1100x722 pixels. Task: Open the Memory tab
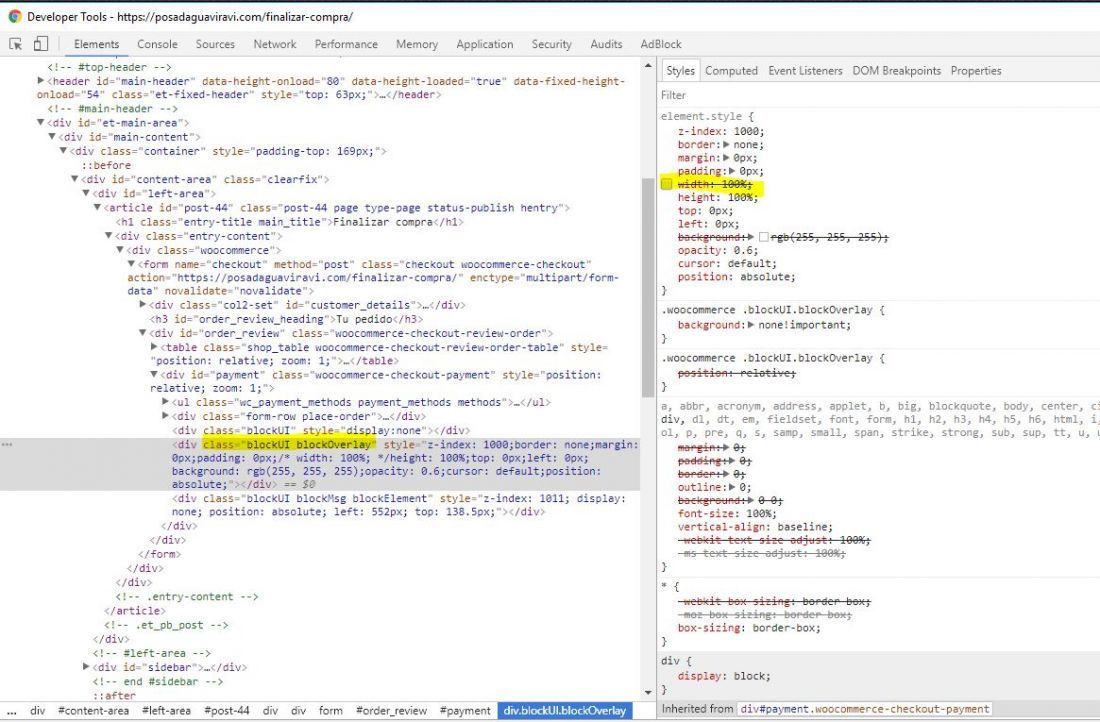tap(417, 44)
